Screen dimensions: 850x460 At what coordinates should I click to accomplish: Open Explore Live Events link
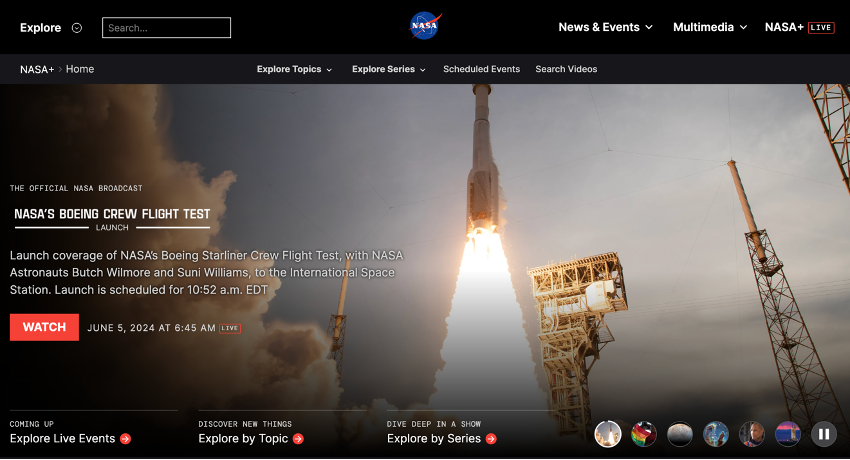click(62, 439)
